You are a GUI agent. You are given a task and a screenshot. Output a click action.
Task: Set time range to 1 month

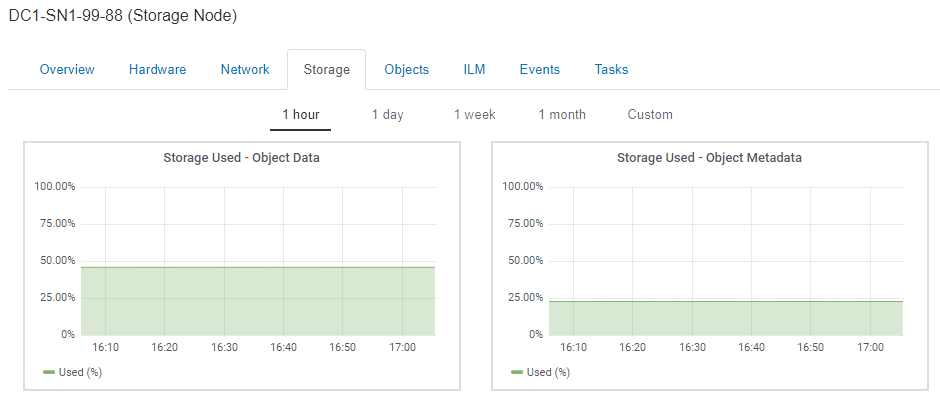tap(562, 115)
